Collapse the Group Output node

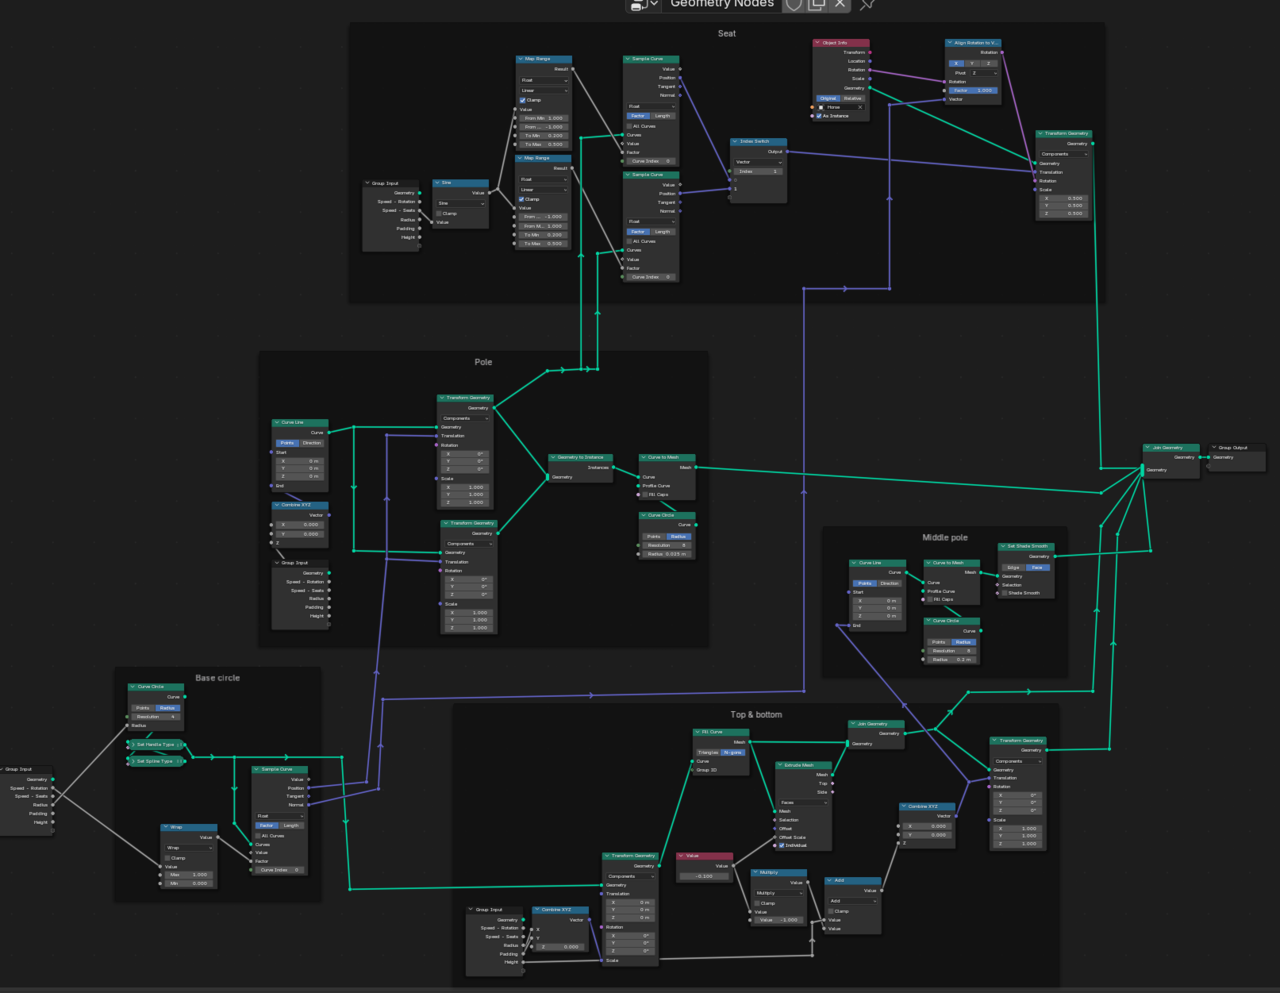(1214, 448)
